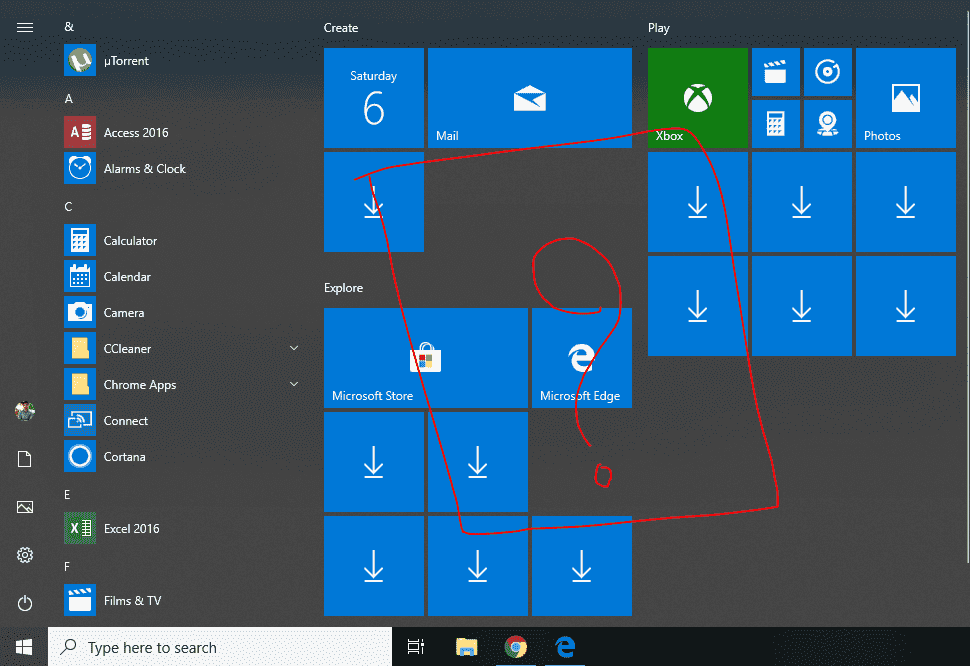970x666 pixels.
Task: Click the letter F section header
Action: (x=67, y=566)
